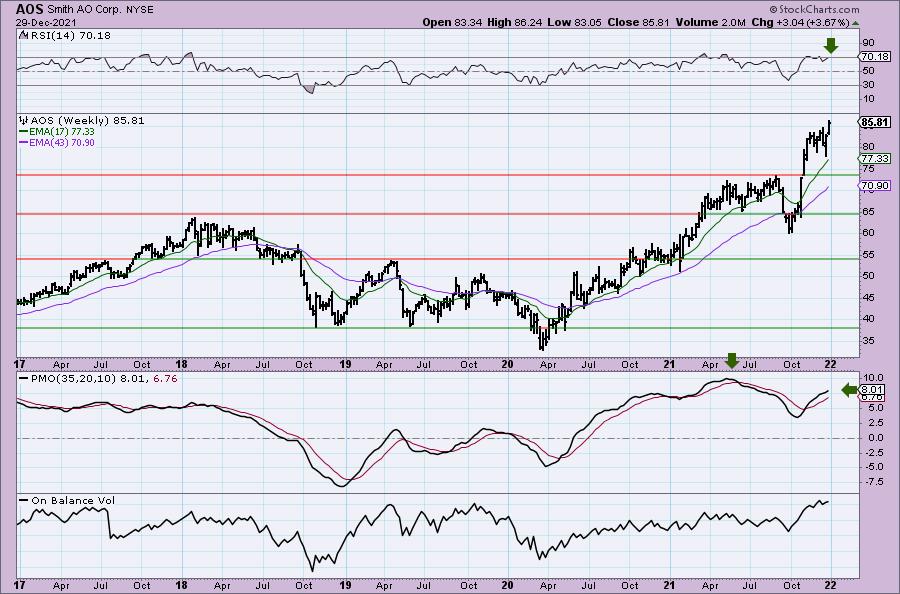This screenshot has width=900, height=594.
Task: Select the AOS ticker symbol in the title
Action: 29,9
